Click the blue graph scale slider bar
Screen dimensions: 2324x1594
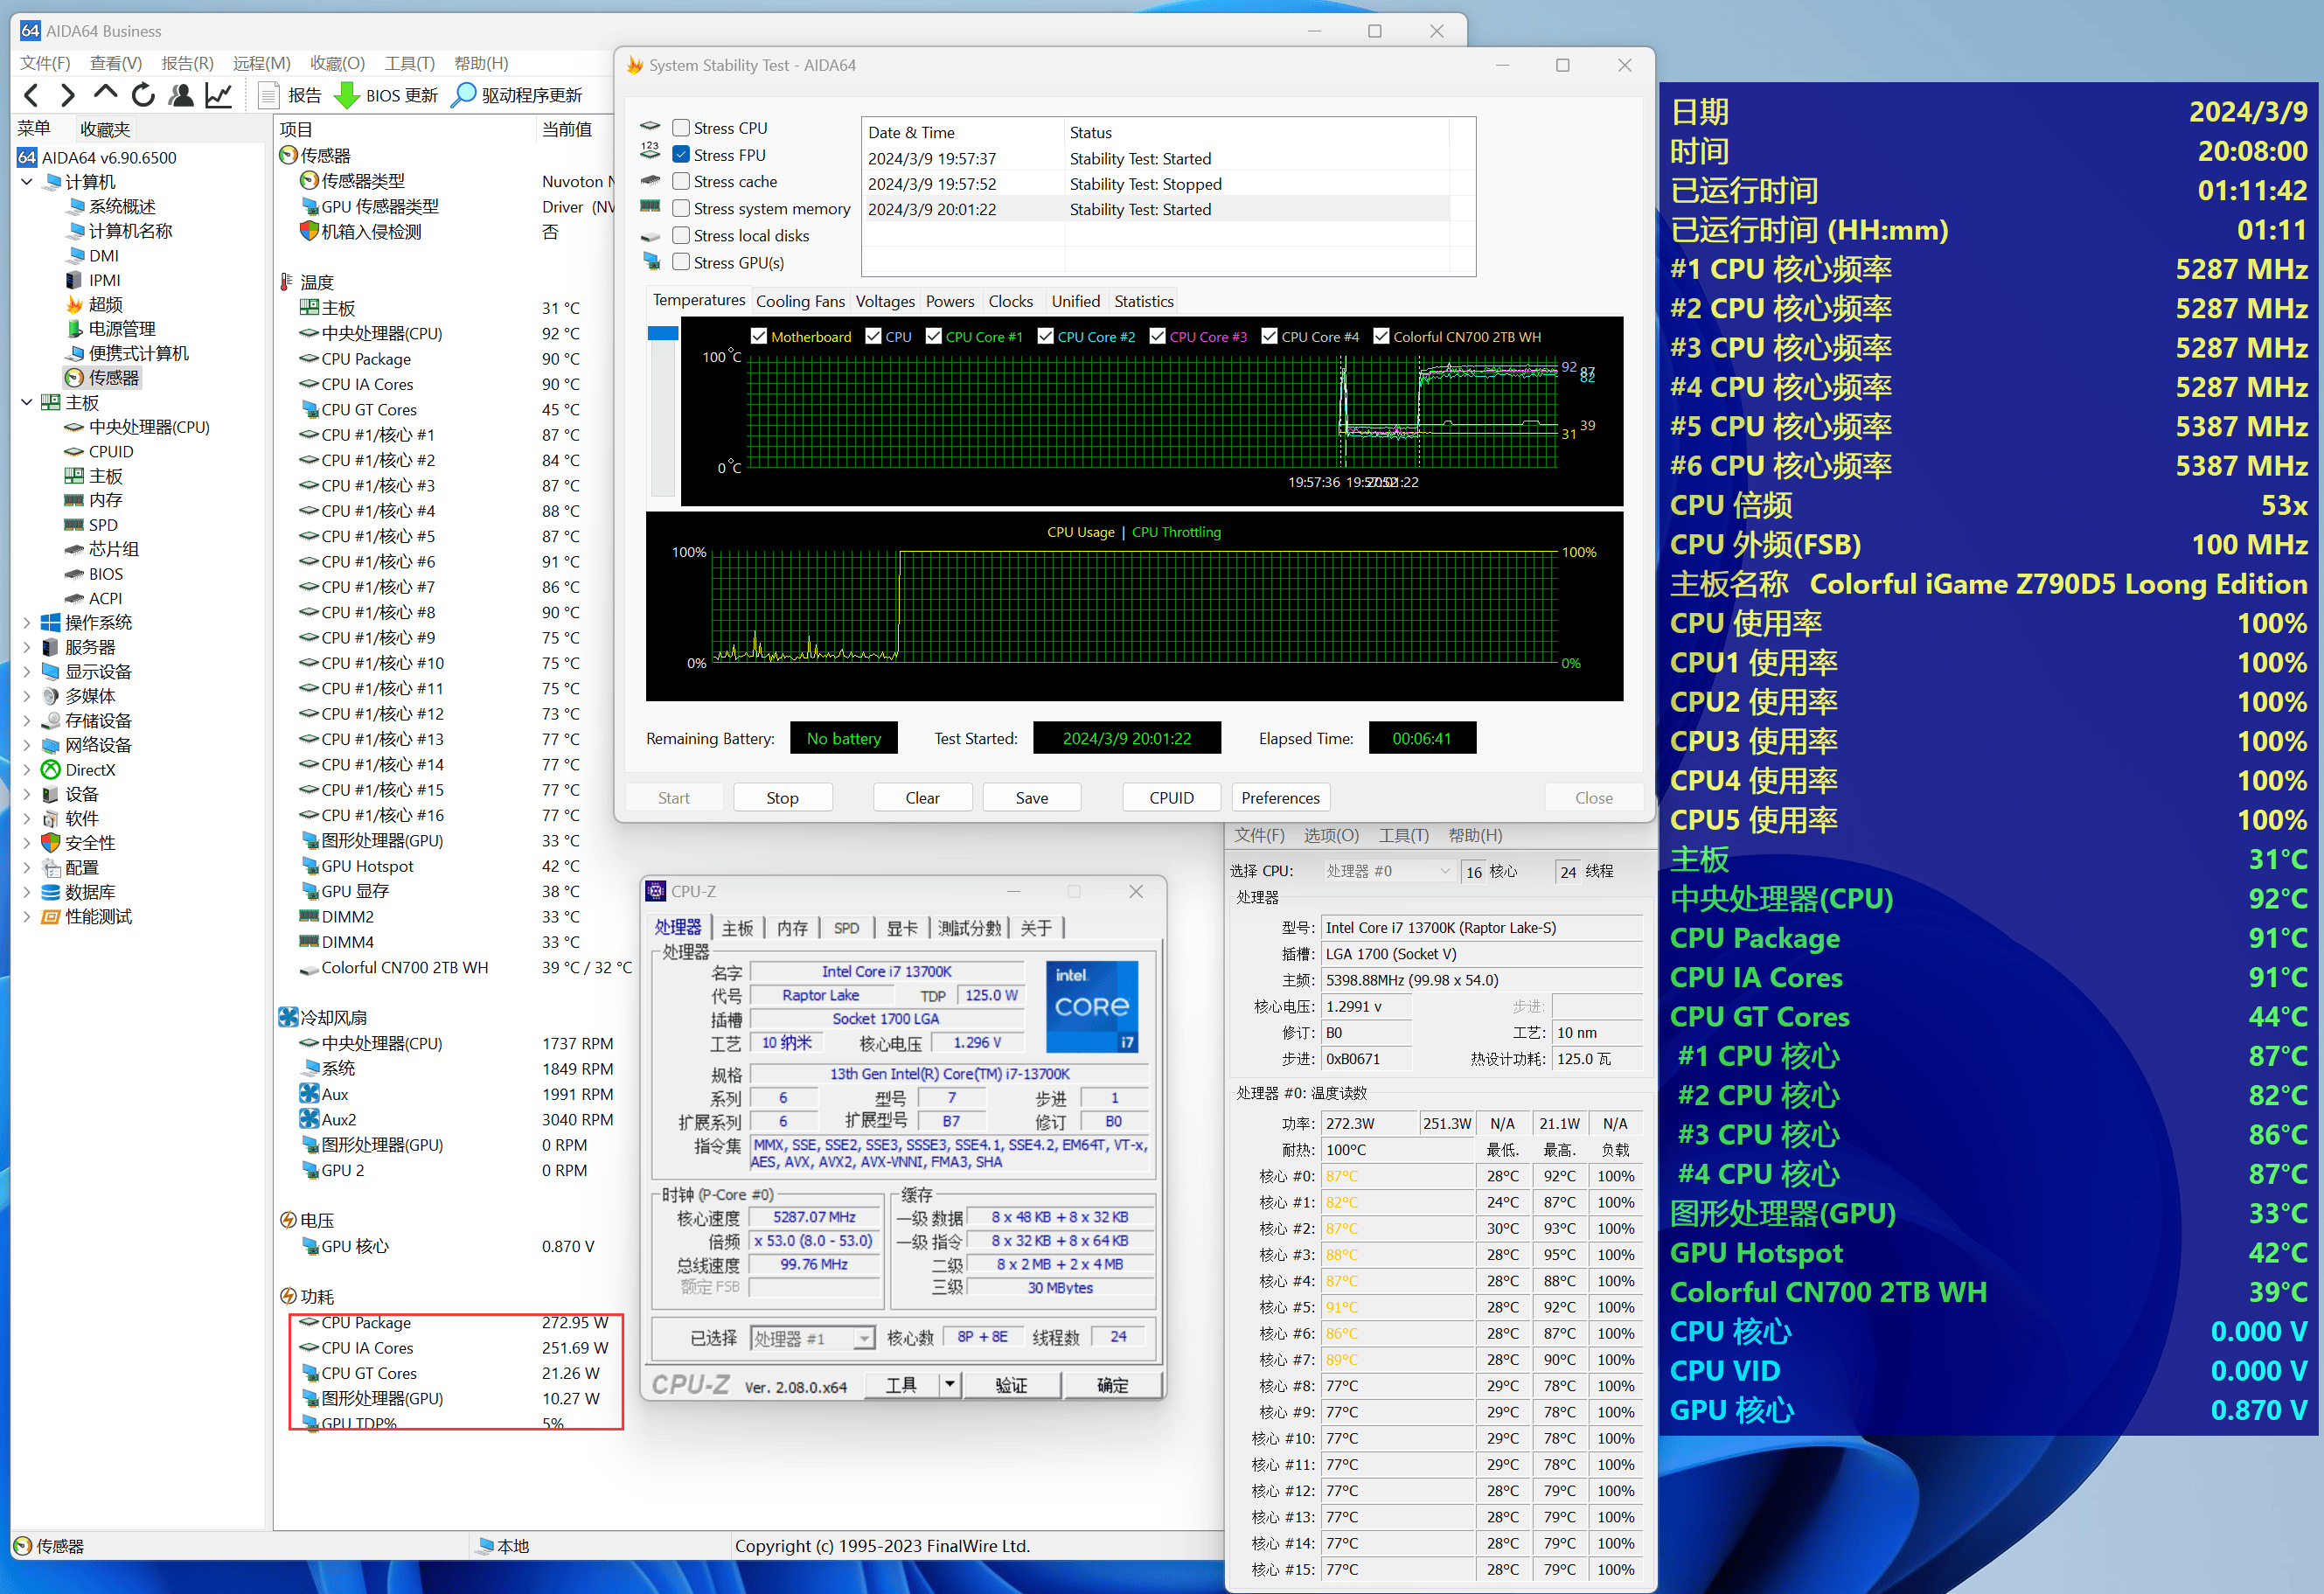(x=663, y=334)
